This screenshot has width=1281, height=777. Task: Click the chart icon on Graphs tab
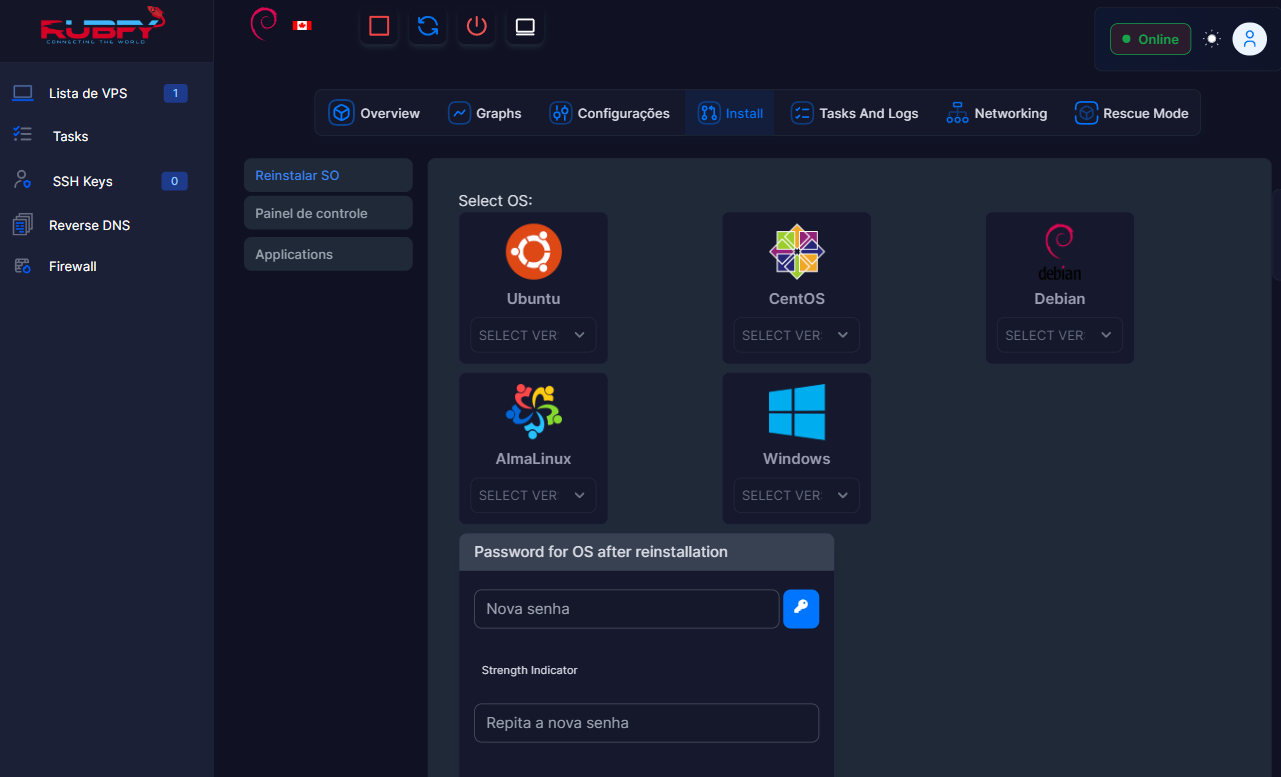pos(459,113)
